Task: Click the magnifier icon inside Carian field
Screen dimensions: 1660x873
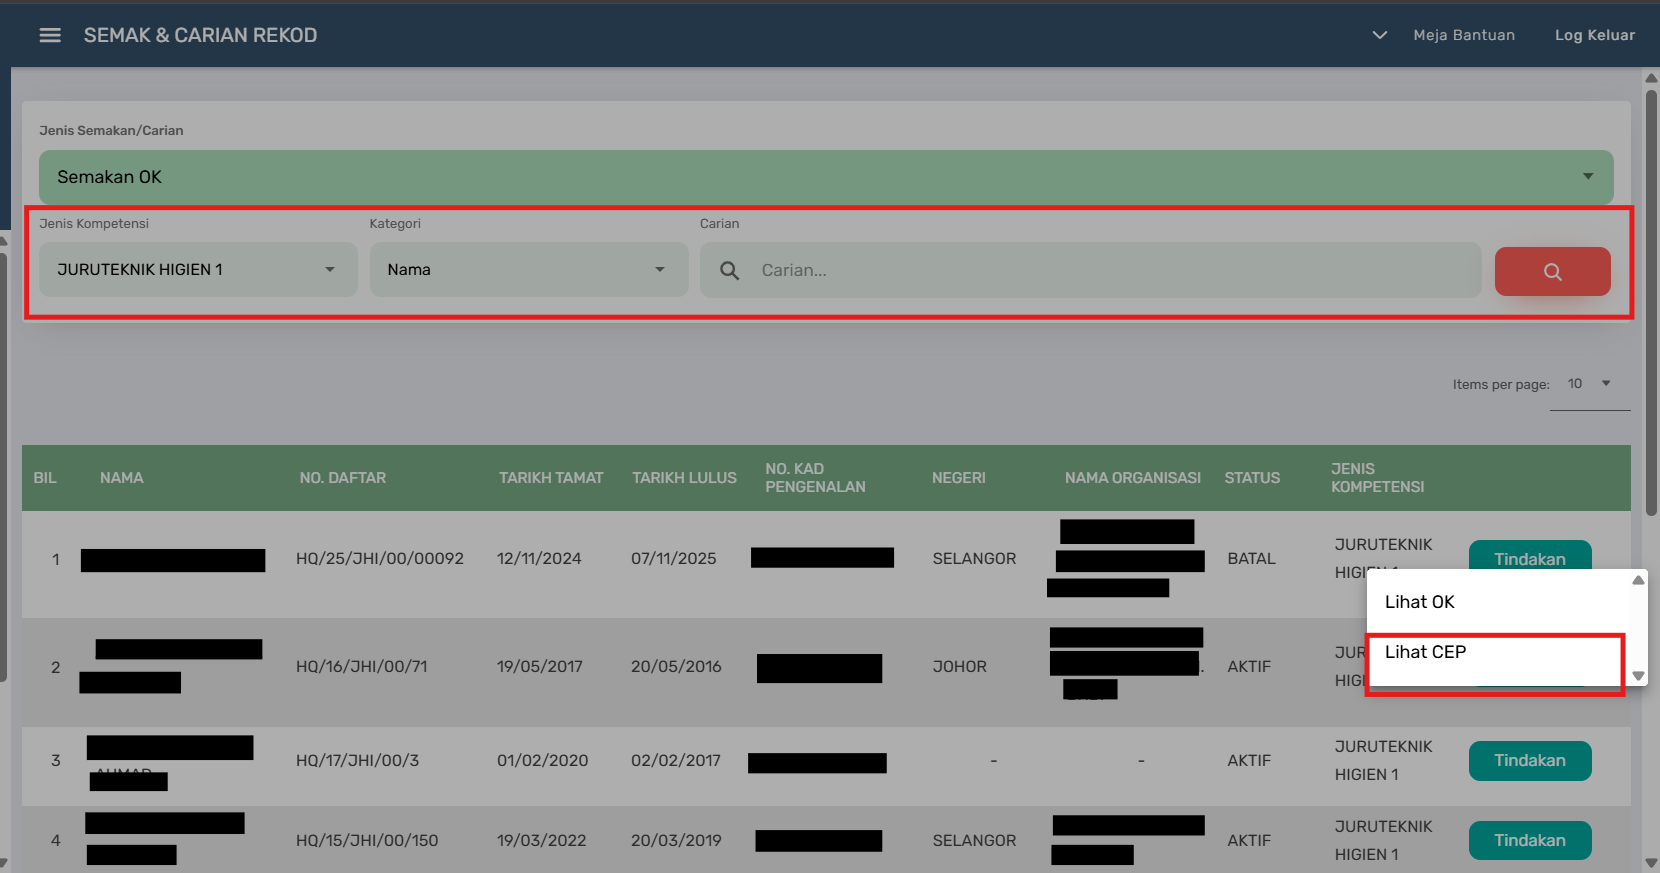Action: [730, 270]
